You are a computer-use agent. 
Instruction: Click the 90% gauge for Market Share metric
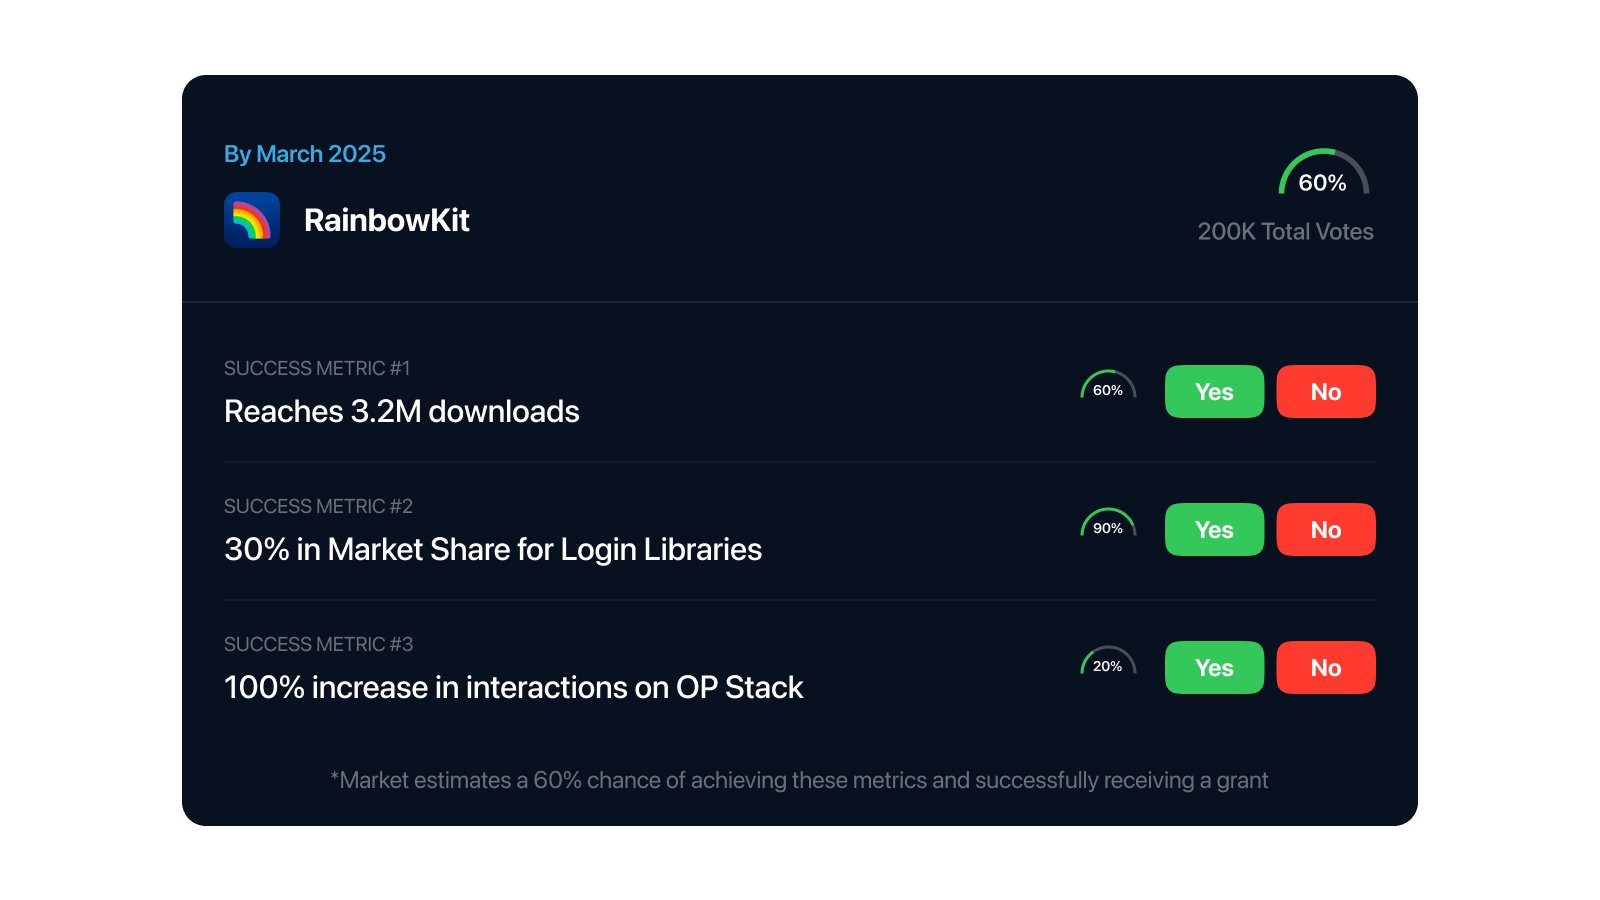(x=1107, y=525)
